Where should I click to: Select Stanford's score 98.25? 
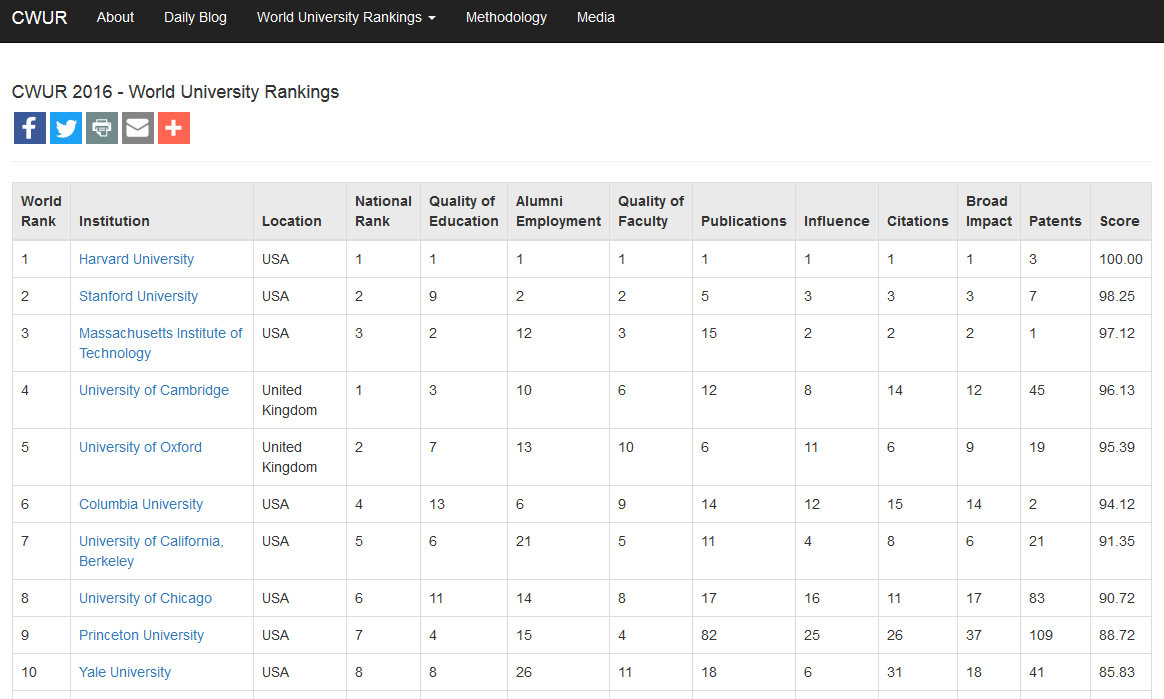click(x=1117, y=296)
